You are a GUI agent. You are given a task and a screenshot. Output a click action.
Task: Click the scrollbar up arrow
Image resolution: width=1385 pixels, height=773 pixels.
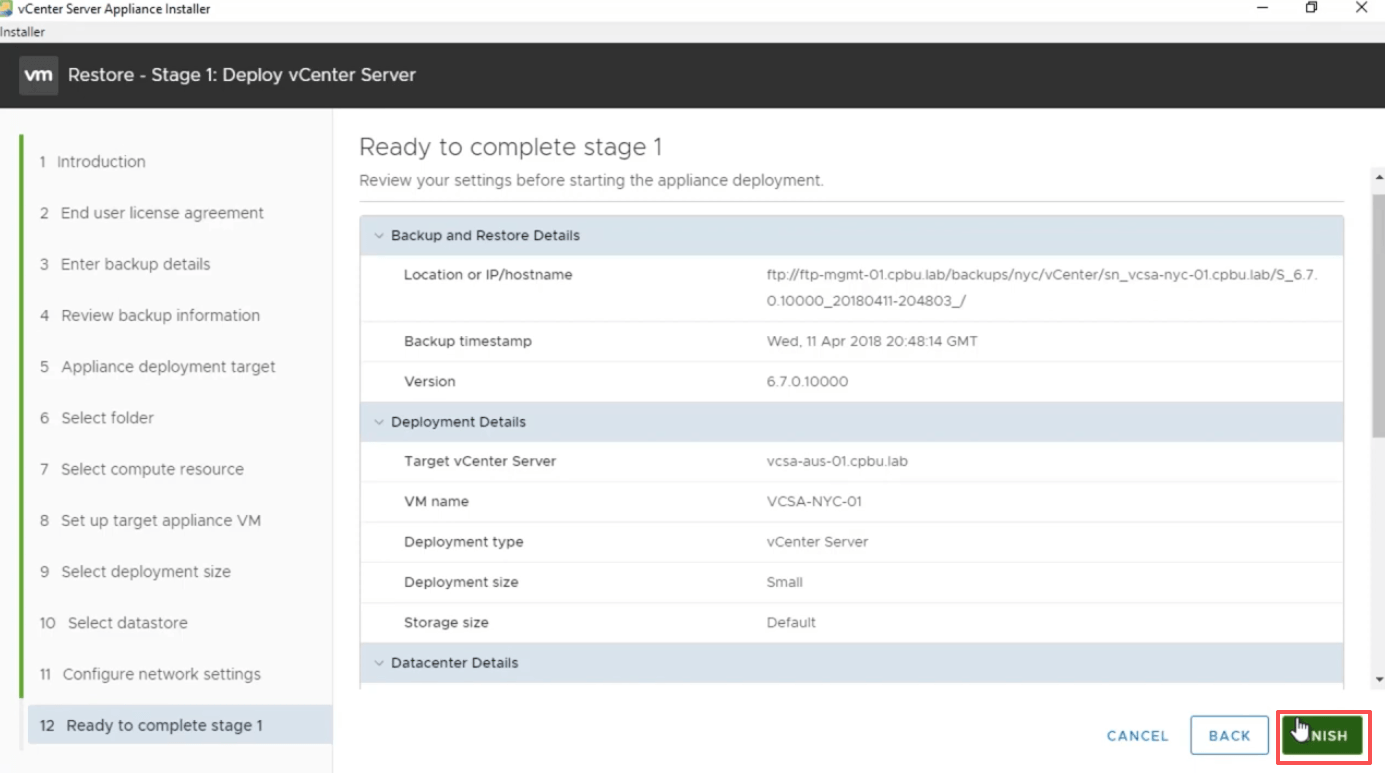coord(1379,175)
